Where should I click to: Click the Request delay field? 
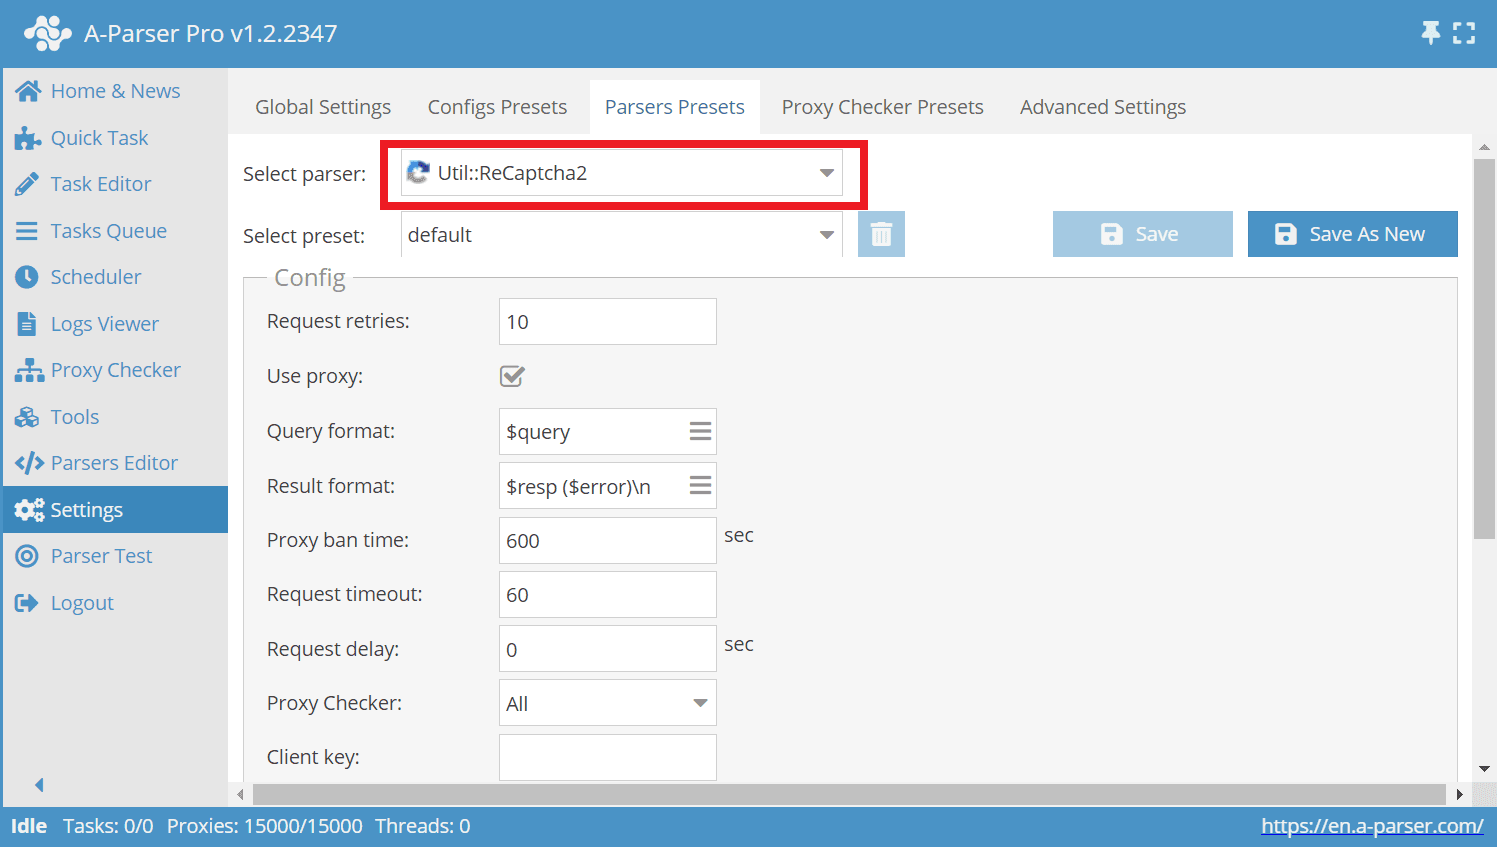pyautogui.click(x=607, y=649)
